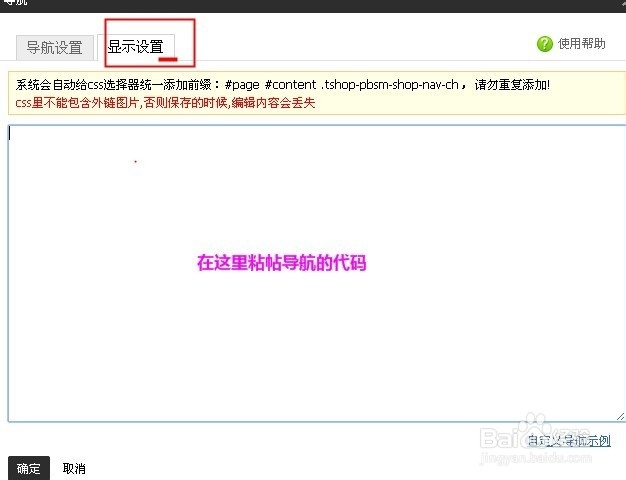
Task: Confirm with the 确定 button
Action: (x=29, y=468)
